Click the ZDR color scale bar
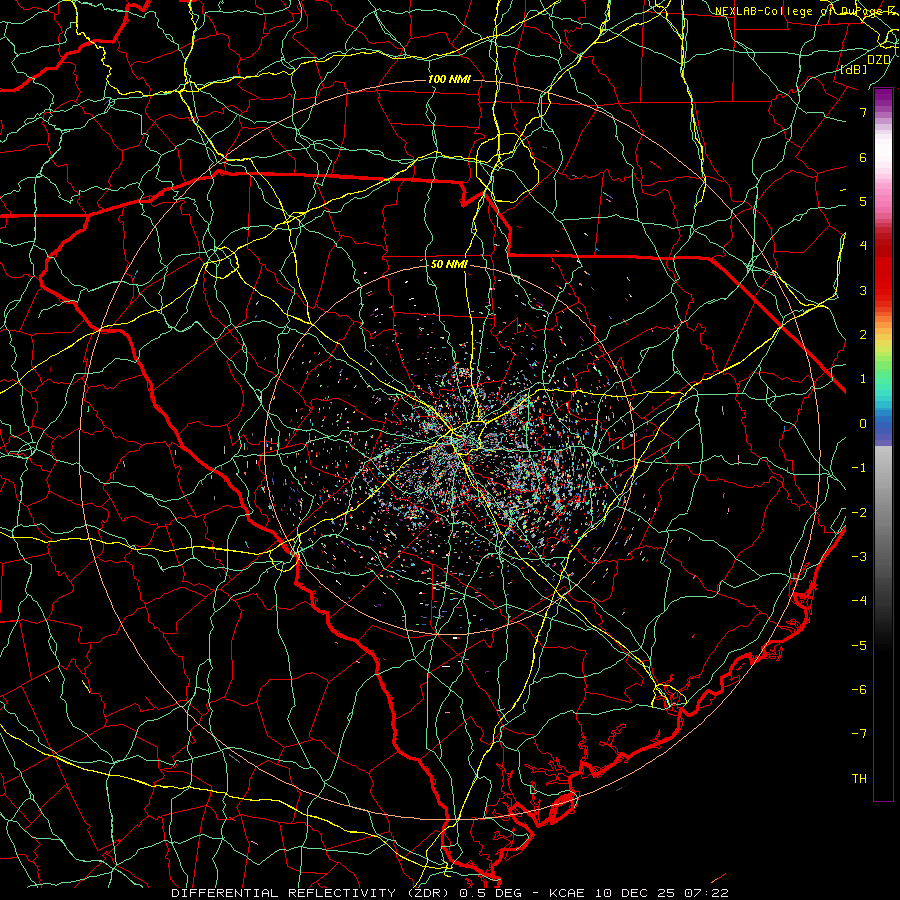This screenshot has width=900, height=900. pyautogui.click(x=883, y=444)
